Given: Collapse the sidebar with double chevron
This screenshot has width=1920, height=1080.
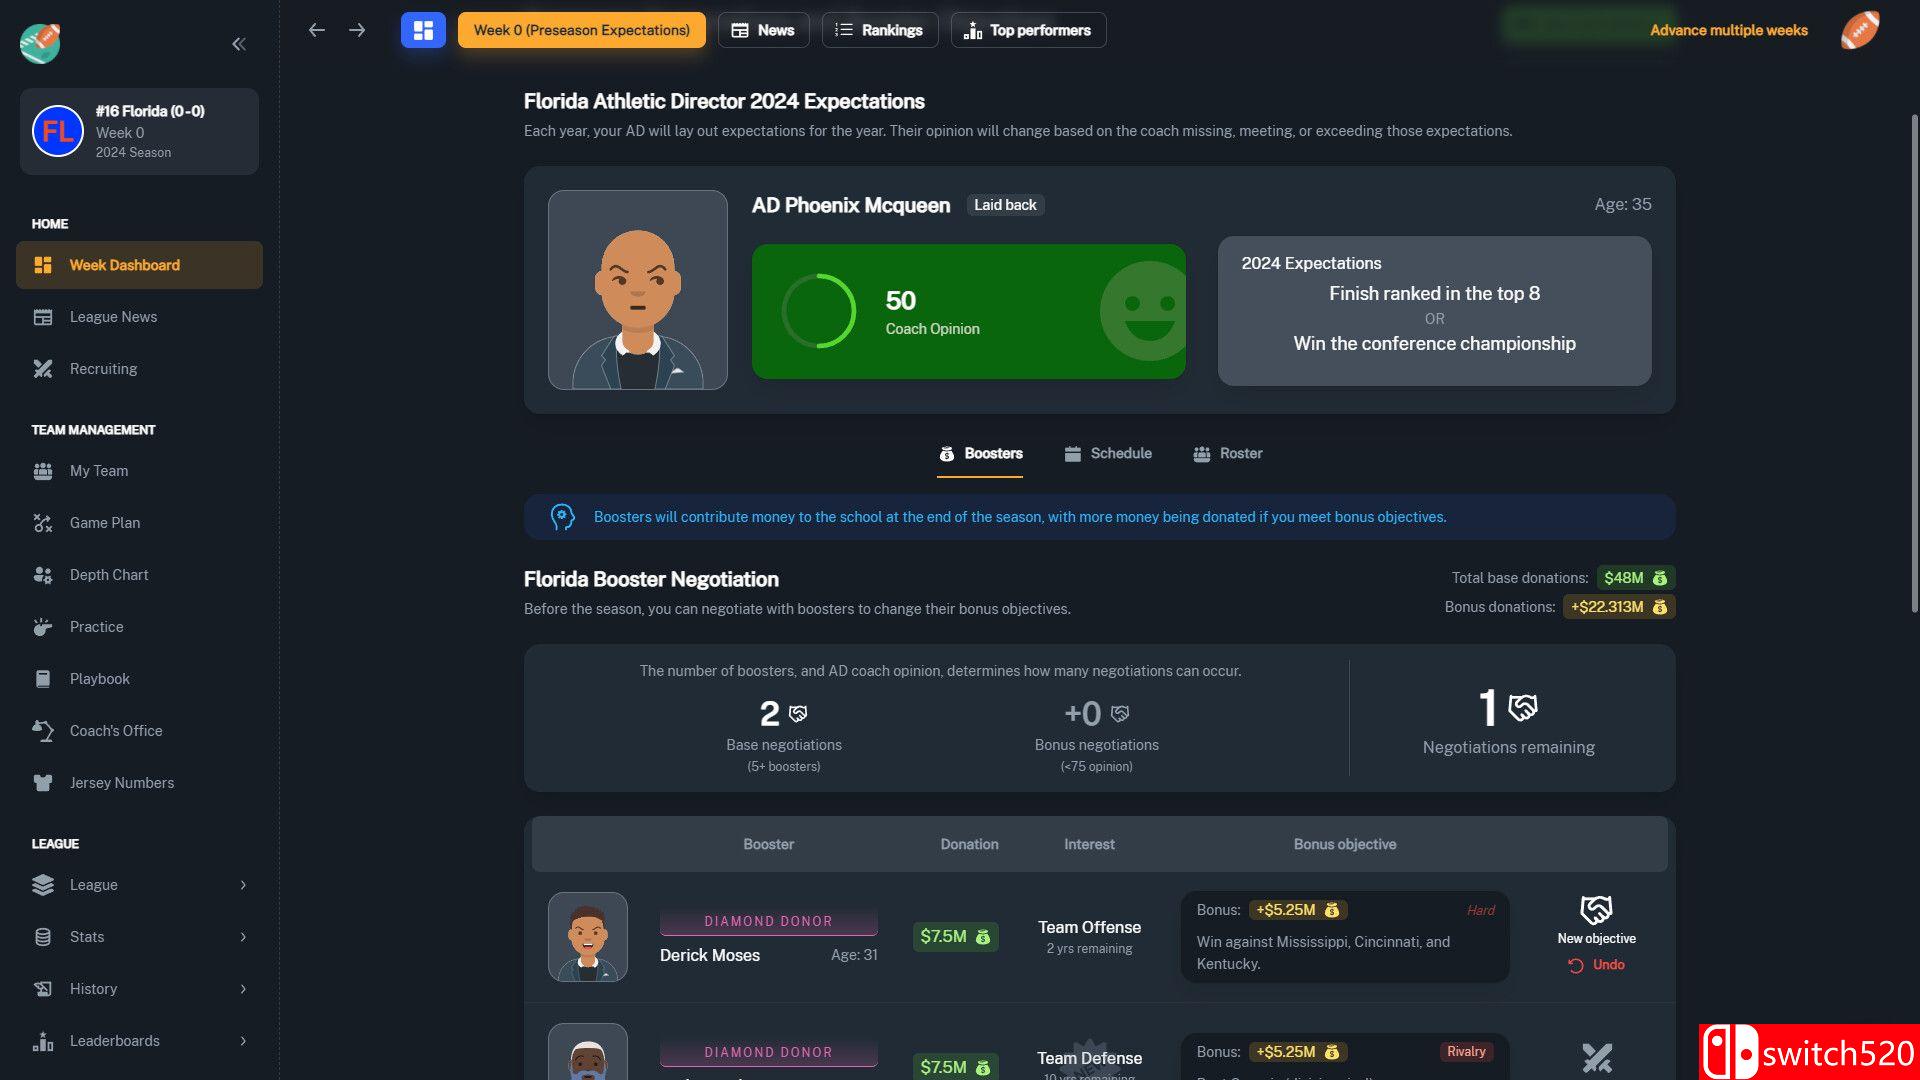Looking at the screenshot, I should tap(239, 44).
